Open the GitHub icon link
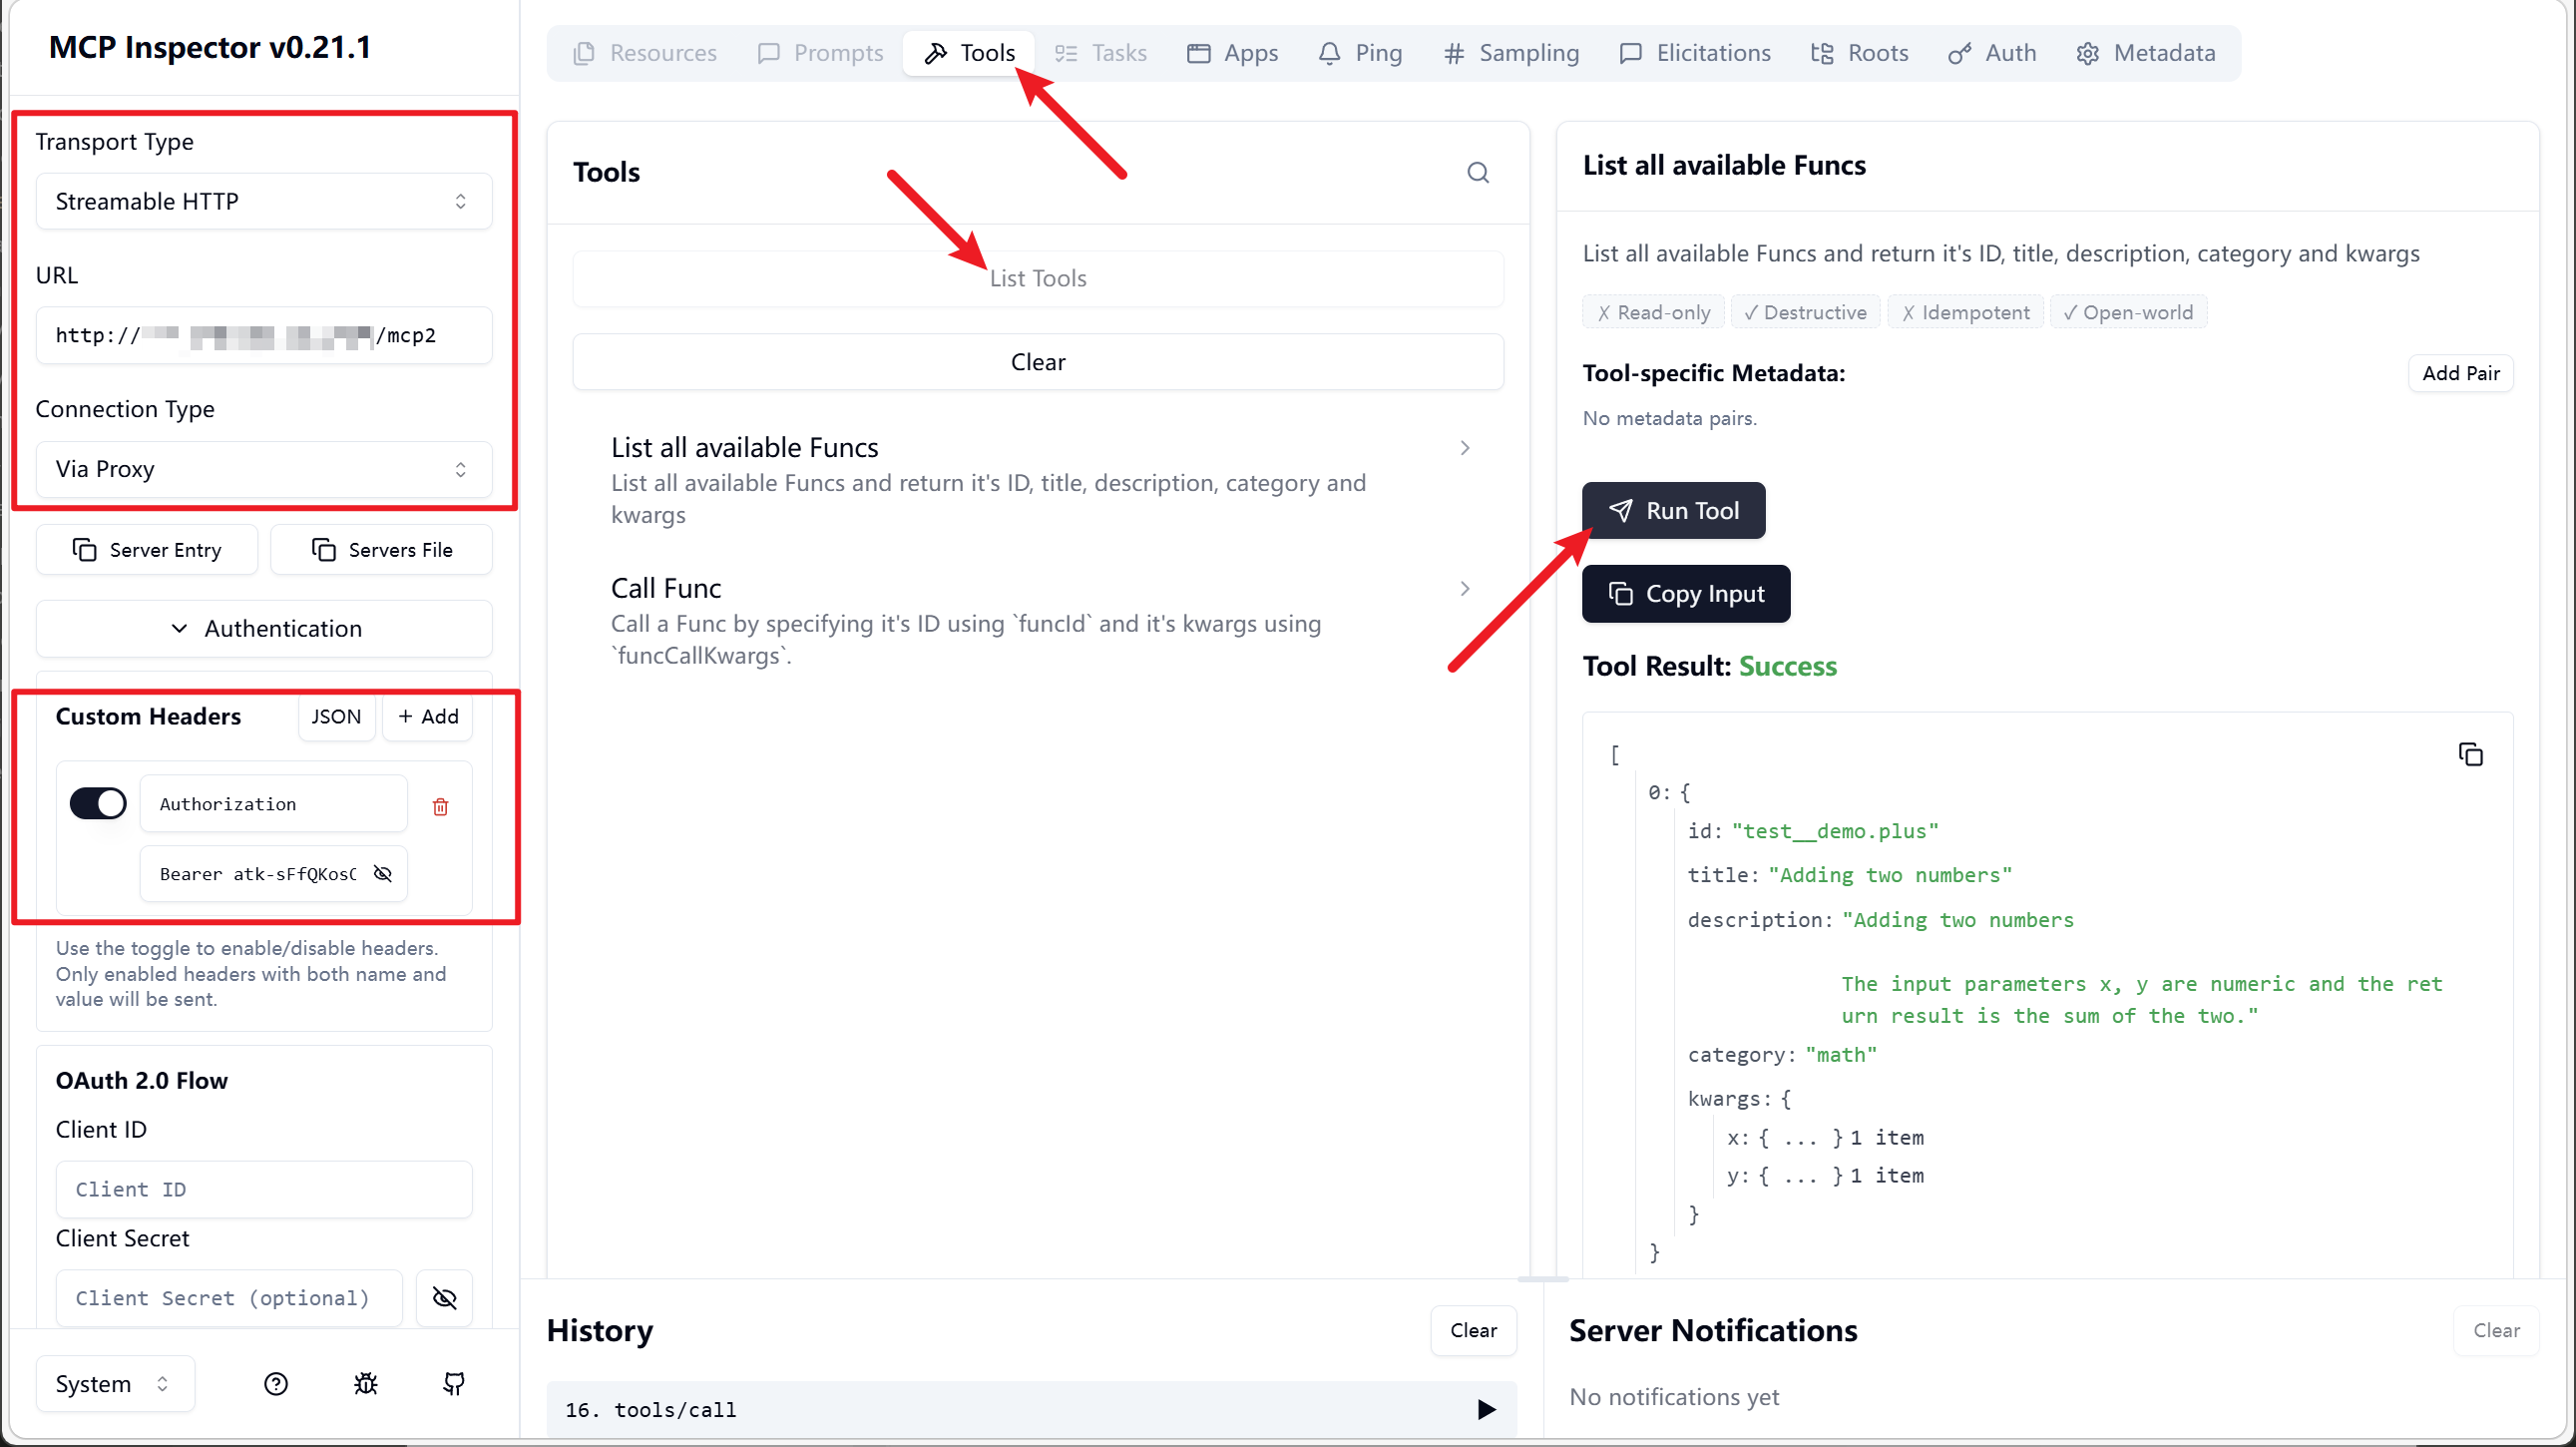Screen dimensions: 2576x1447 click(454, 1383)
